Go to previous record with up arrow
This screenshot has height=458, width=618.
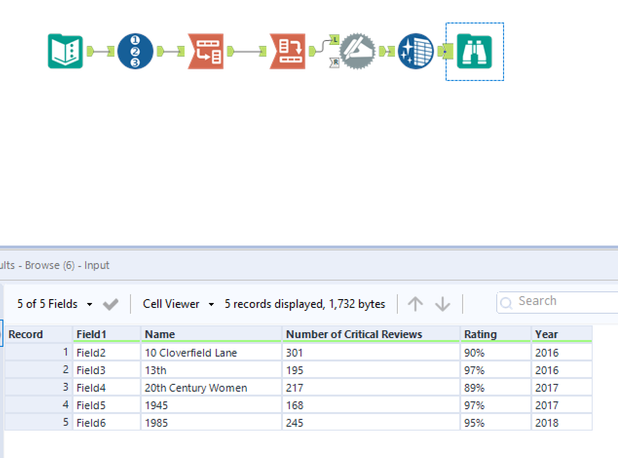[415, 304]
